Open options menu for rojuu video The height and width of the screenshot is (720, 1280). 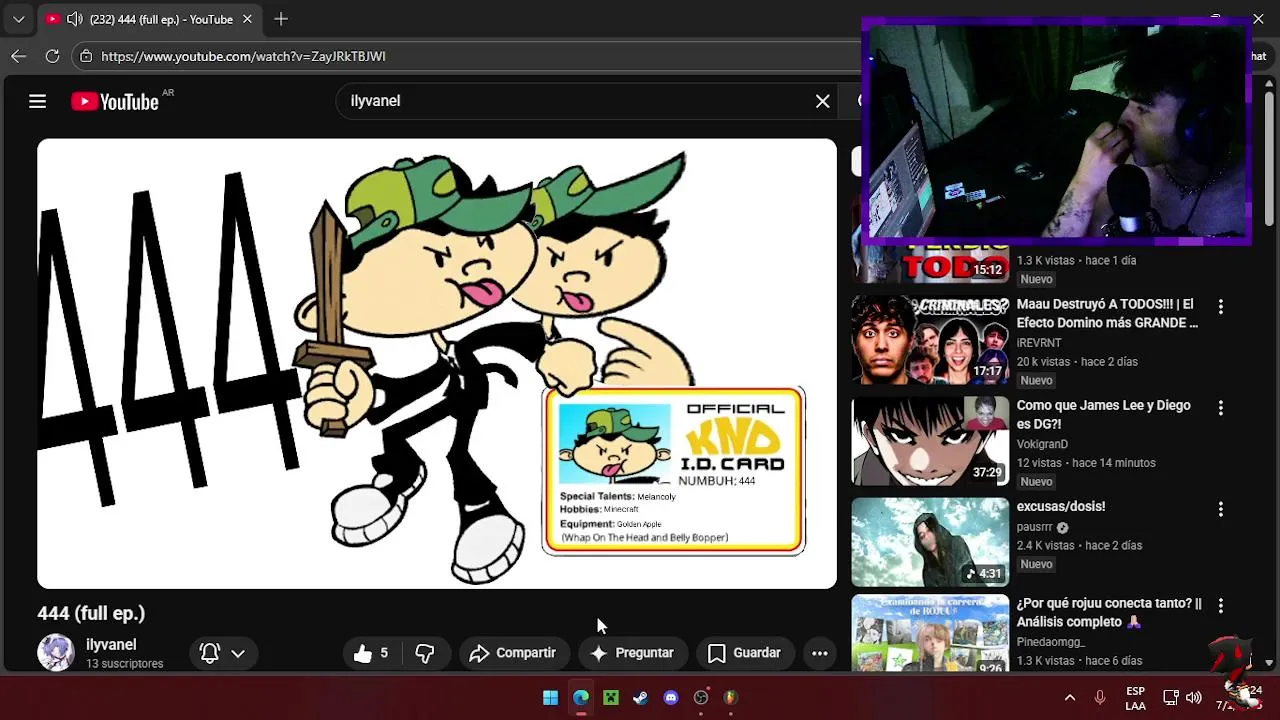1220,605
